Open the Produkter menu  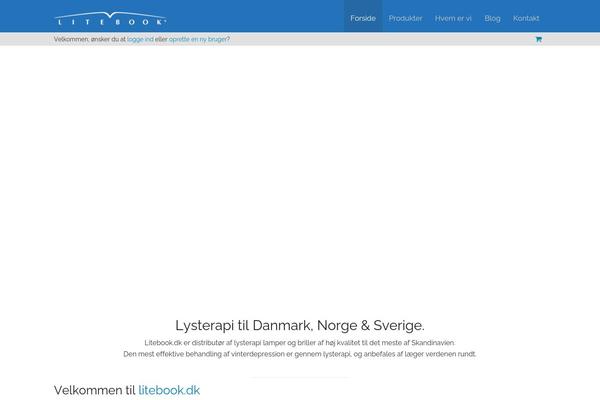405,18
